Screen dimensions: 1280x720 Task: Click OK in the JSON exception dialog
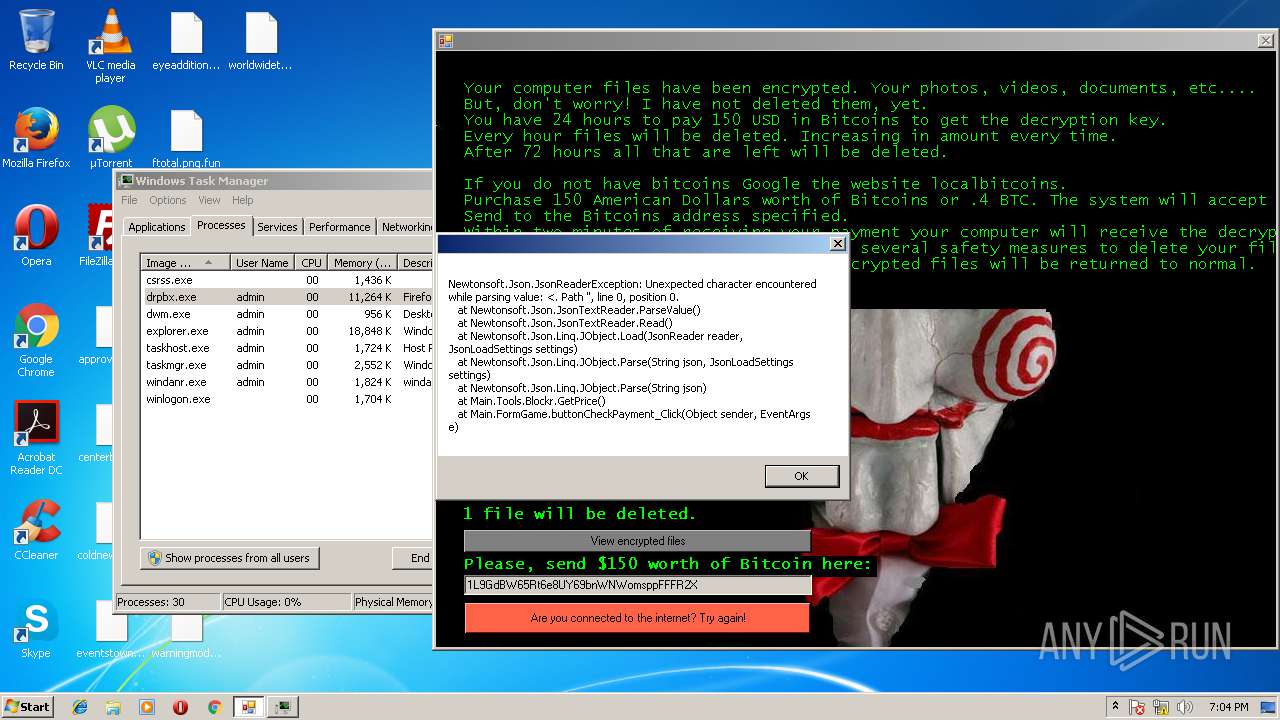(x=801, y=476)
